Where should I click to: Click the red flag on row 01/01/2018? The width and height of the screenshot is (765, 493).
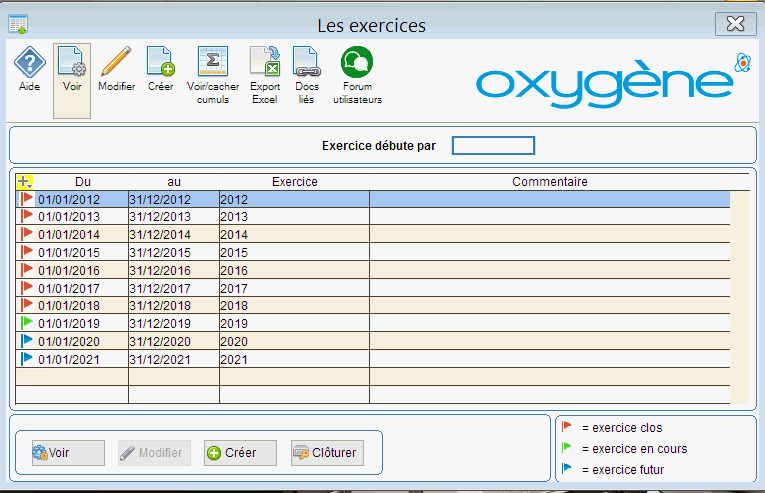click(26, 305)
